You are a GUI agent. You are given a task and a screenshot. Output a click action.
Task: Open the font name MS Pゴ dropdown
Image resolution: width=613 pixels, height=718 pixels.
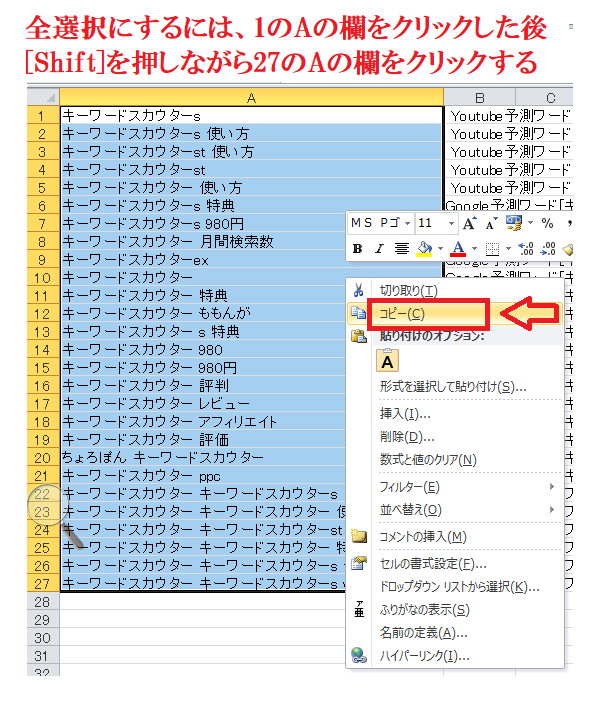407,223
